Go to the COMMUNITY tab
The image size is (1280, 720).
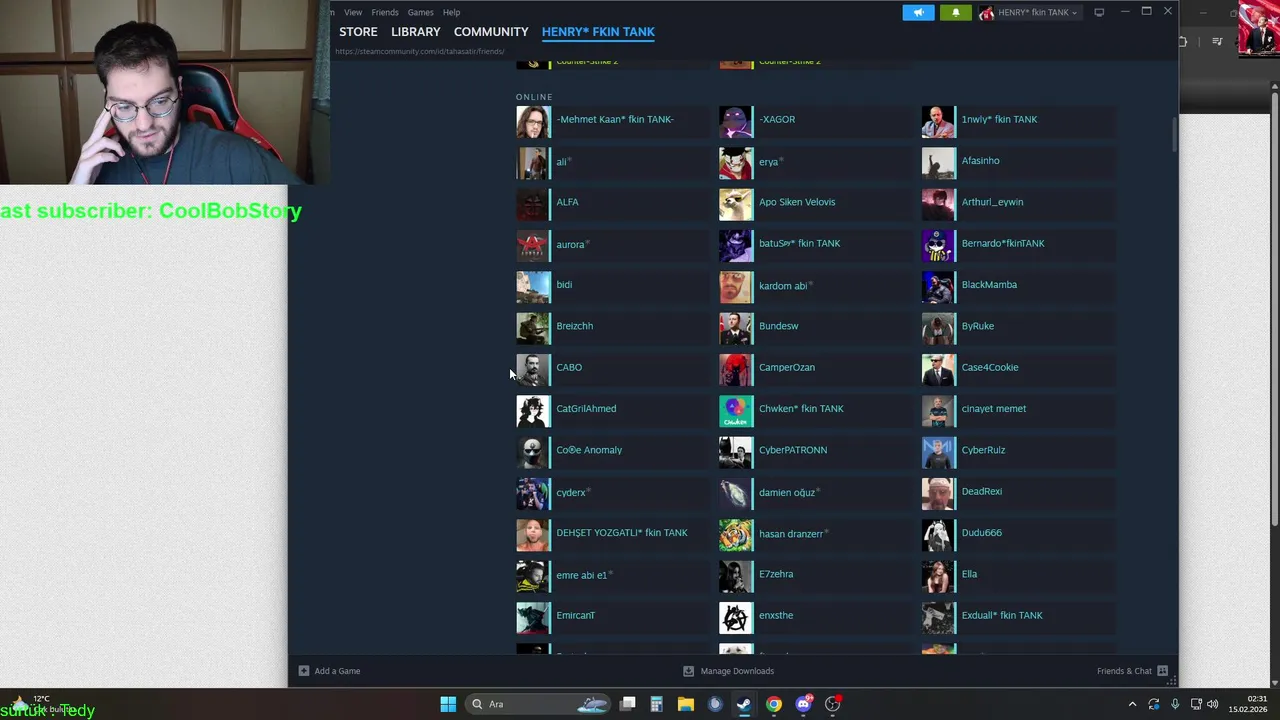491,32
